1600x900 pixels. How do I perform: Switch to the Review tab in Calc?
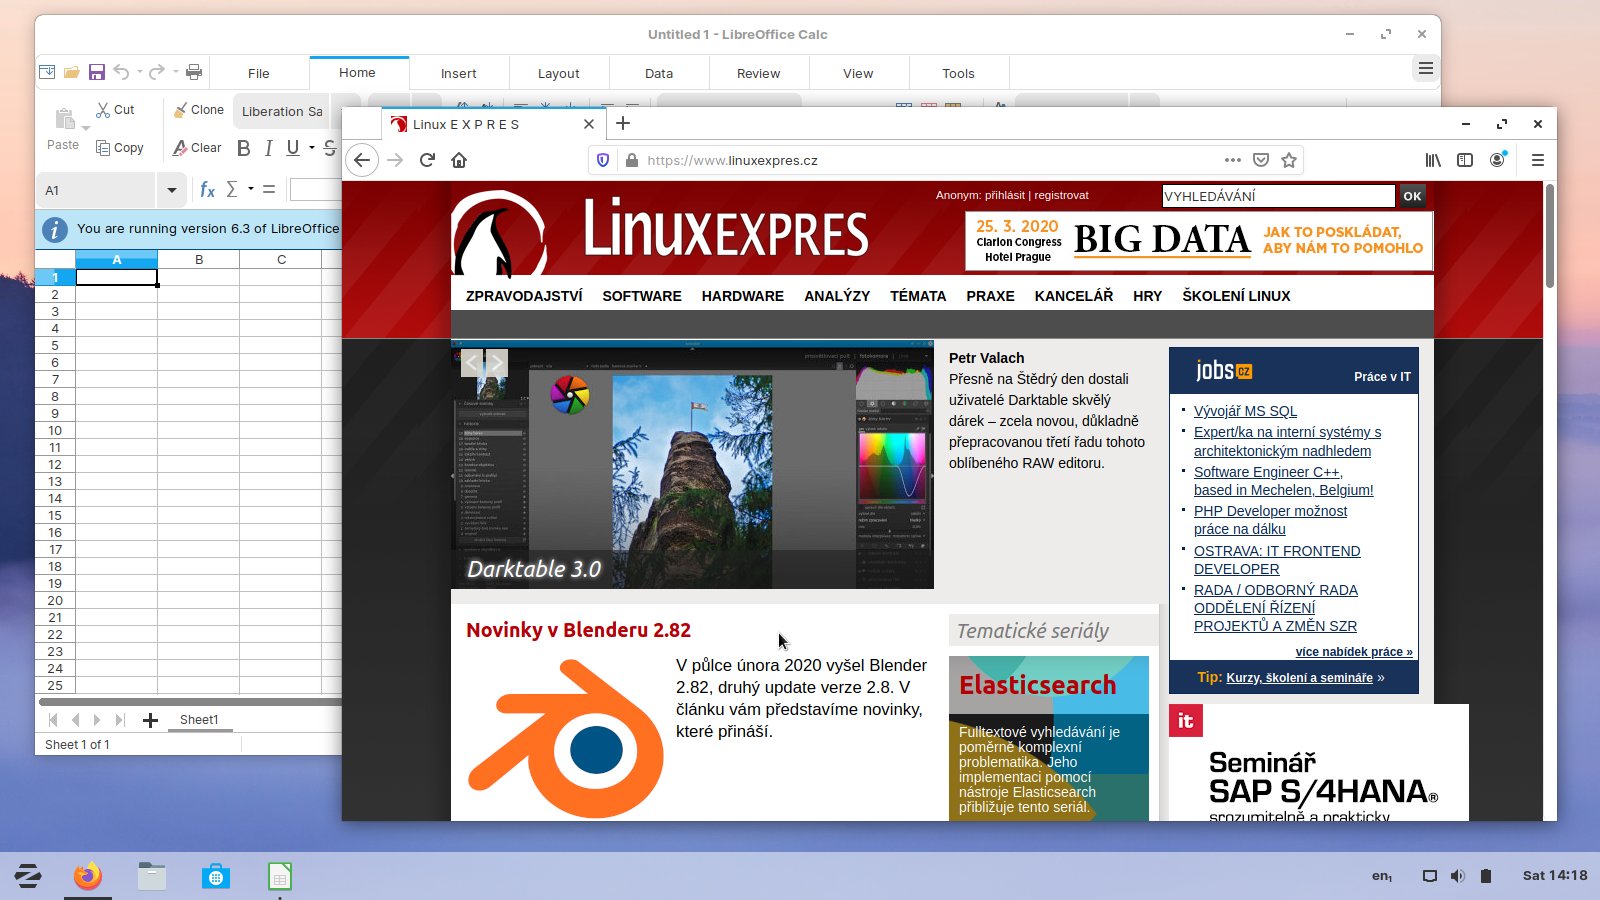coord(759,73)
